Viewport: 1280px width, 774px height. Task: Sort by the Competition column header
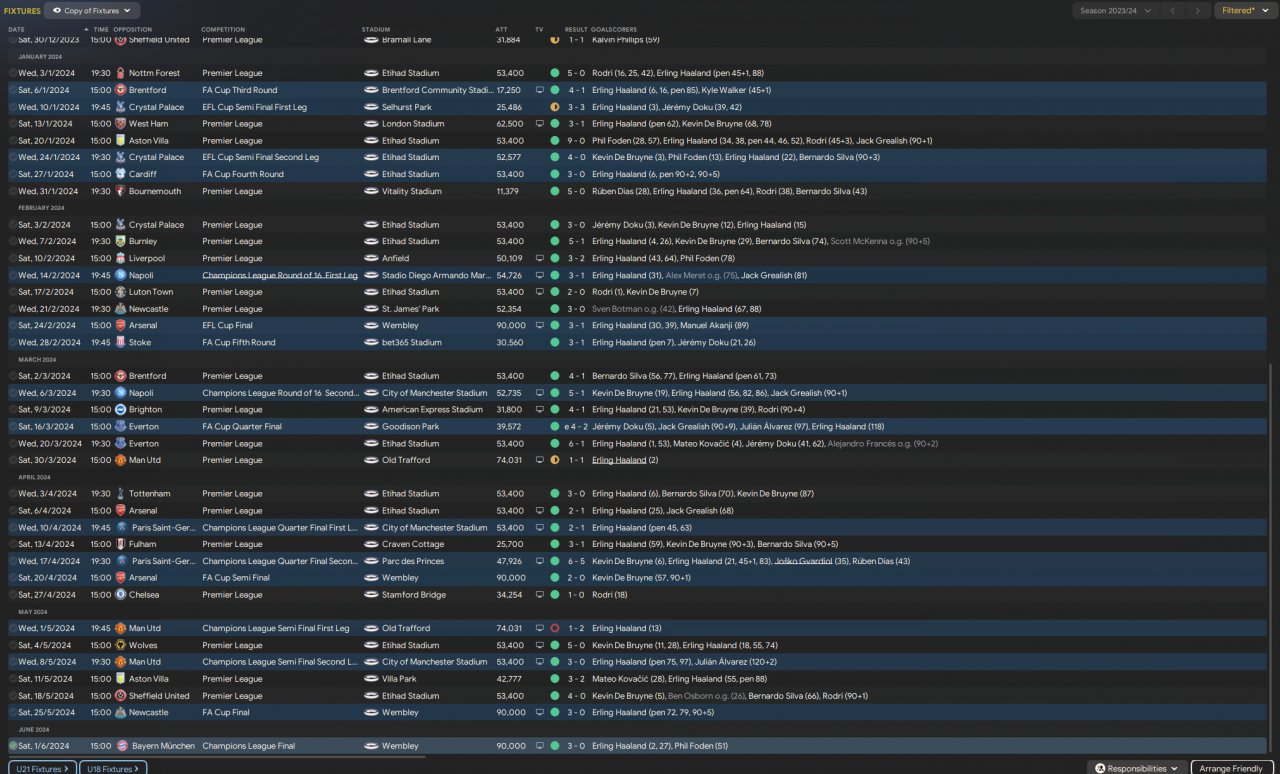click(223, 29)
